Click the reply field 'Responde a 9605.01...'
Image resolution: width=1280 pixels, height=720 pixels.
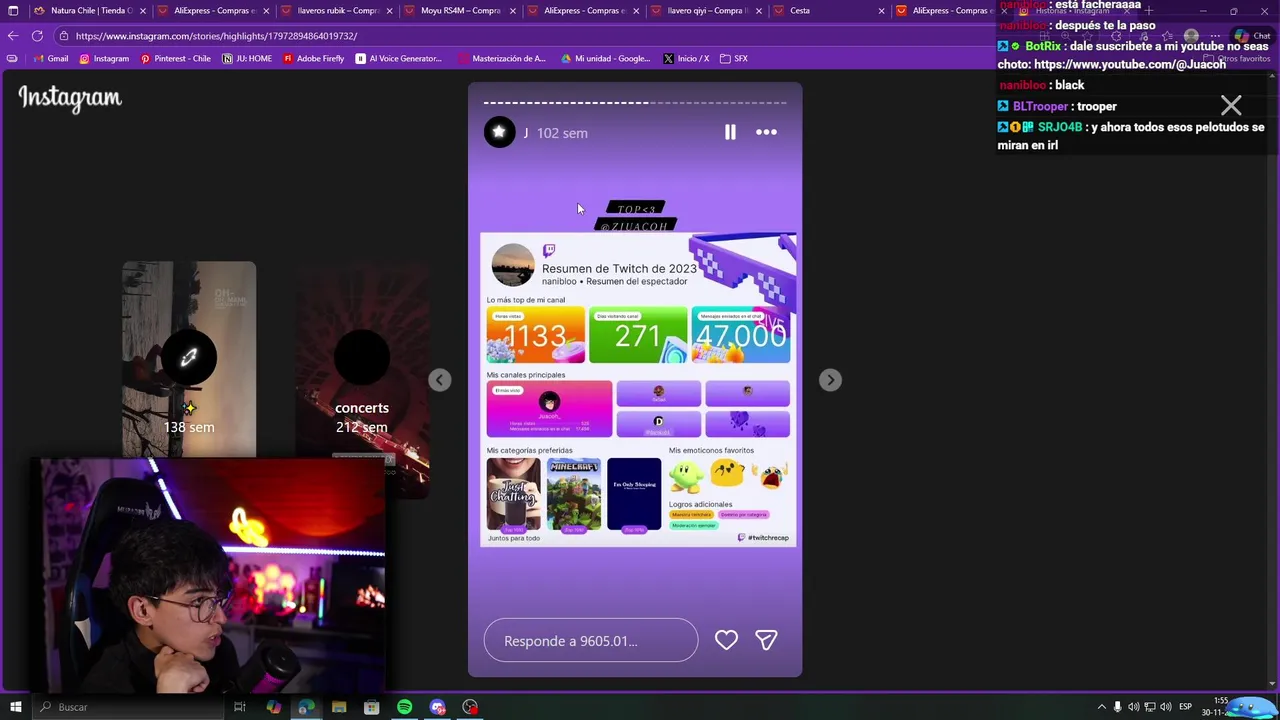[x=590, y=640]
